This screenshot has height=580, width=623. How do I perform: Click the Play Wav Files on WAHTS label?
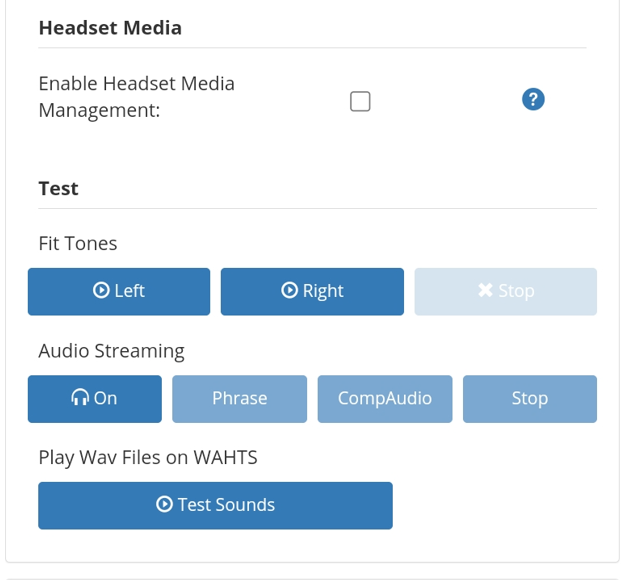[148, 457]
